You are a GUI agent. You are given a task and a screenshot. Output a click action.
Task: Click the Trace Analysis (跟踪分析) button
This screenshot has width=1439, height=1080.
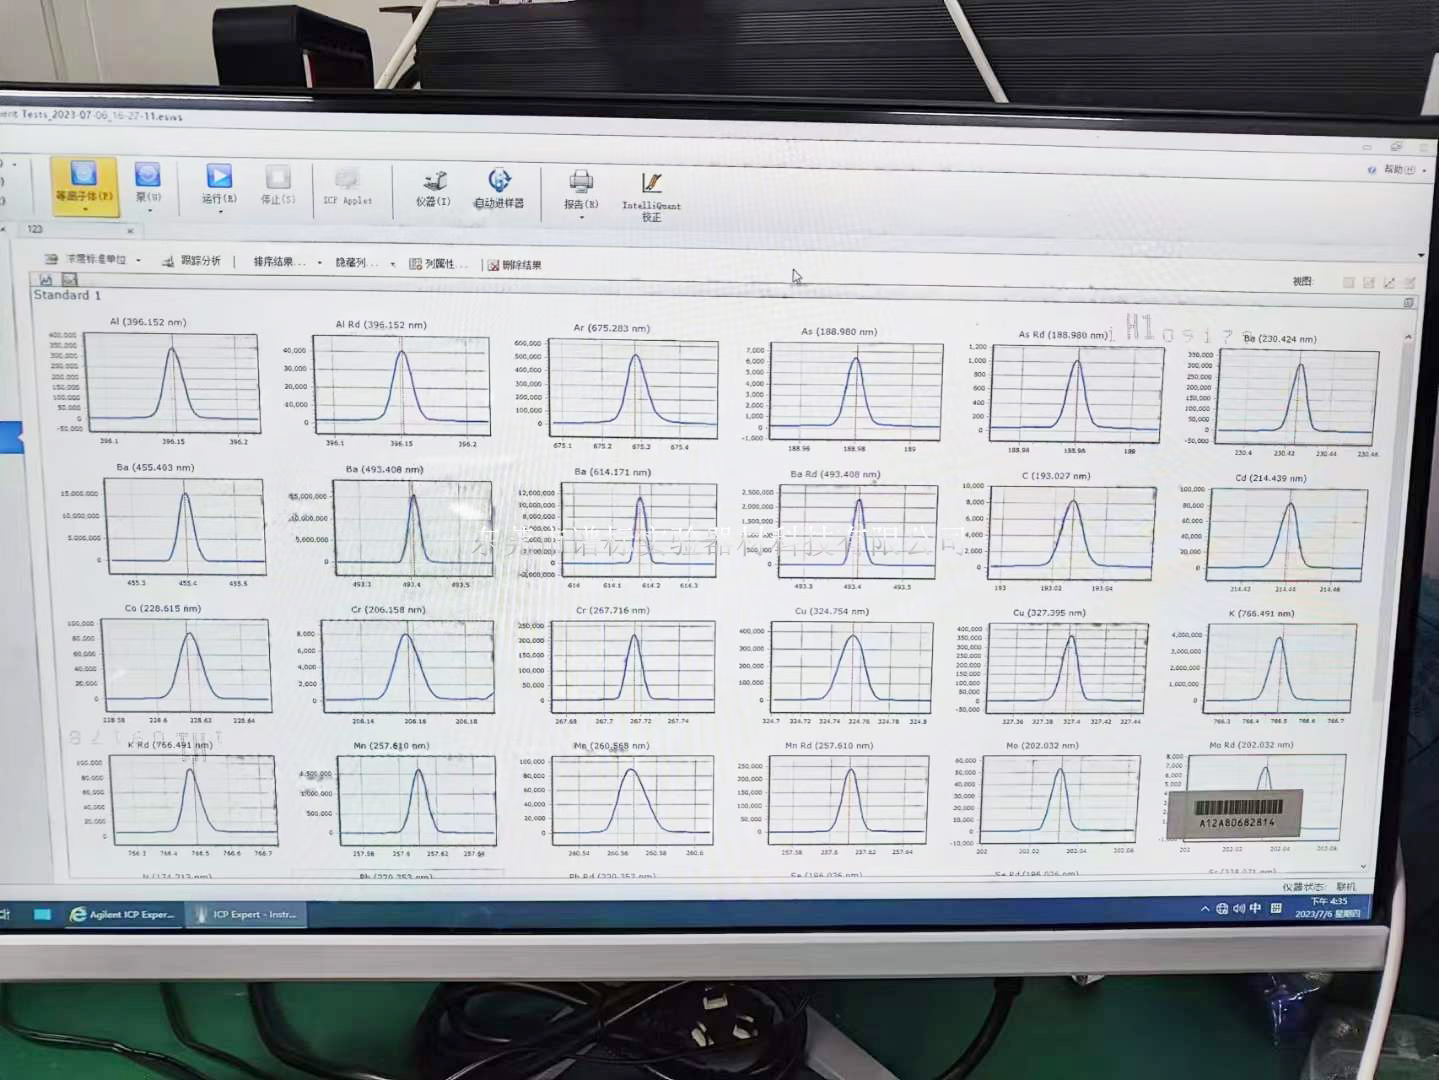click(192, 261)
